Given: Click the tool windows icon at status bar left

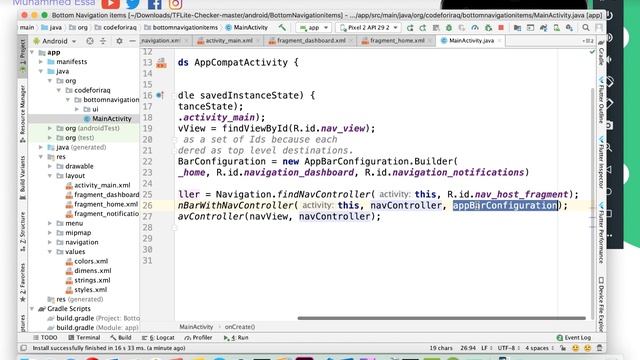Looking at the screenshot, I should (x=24, y=348).
